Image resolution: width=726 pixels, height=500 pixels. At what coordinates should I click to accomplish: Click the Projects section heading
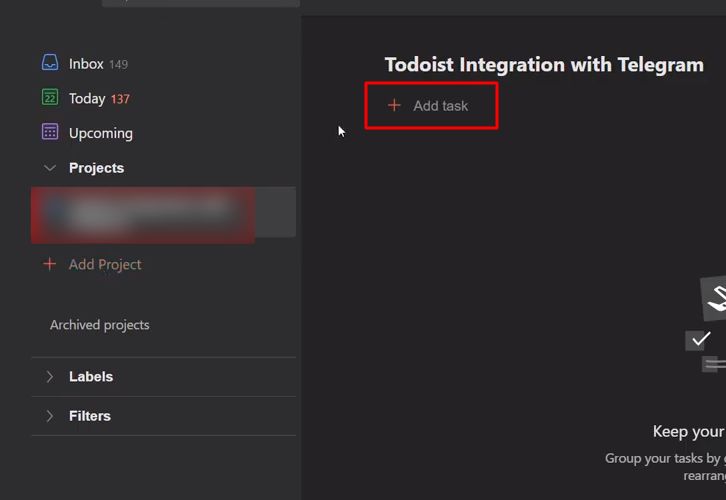tap(96, 168)
